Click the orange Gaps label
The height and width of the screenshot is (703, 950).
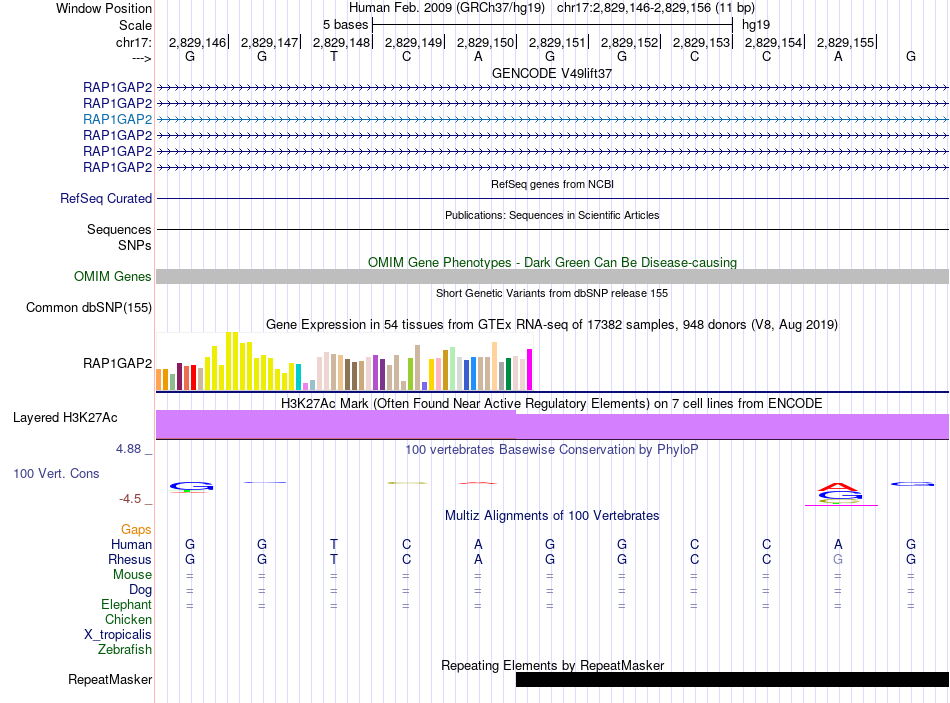tap(136, 530)
